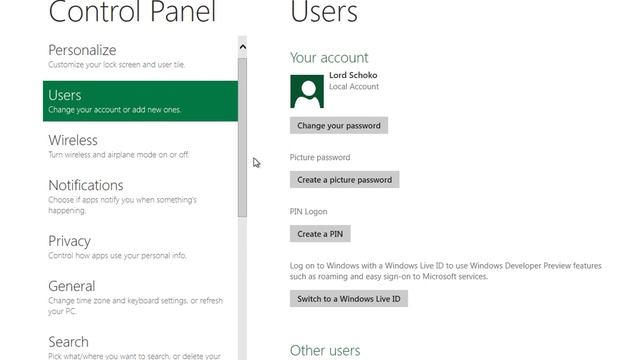Select the Users category
Viewport: 640px width, 360px height.
[x=140, y=101]
